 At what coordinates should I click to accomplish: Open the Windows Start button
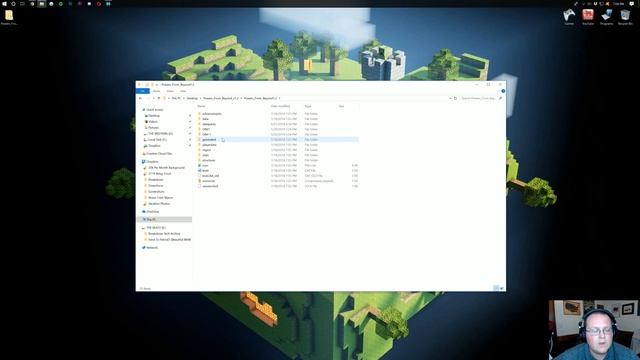point(4,4)
